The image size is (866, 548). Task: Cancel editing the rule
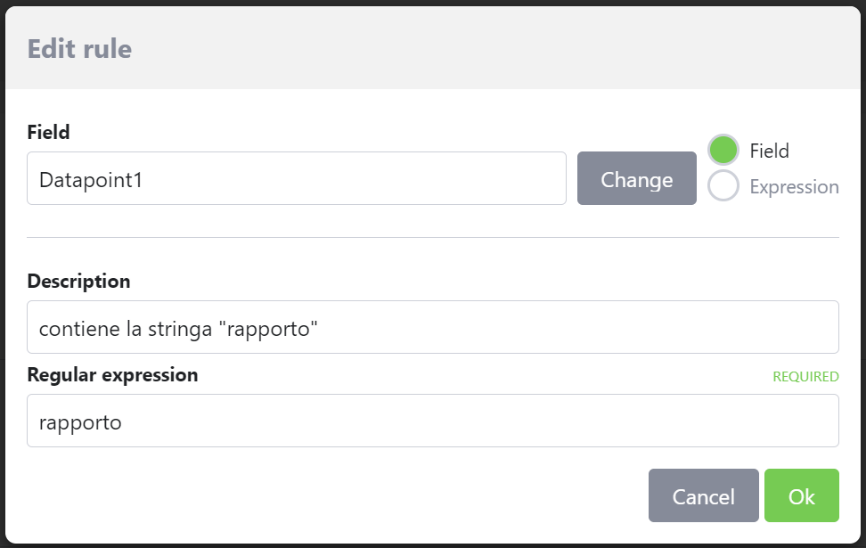(703, 496)
